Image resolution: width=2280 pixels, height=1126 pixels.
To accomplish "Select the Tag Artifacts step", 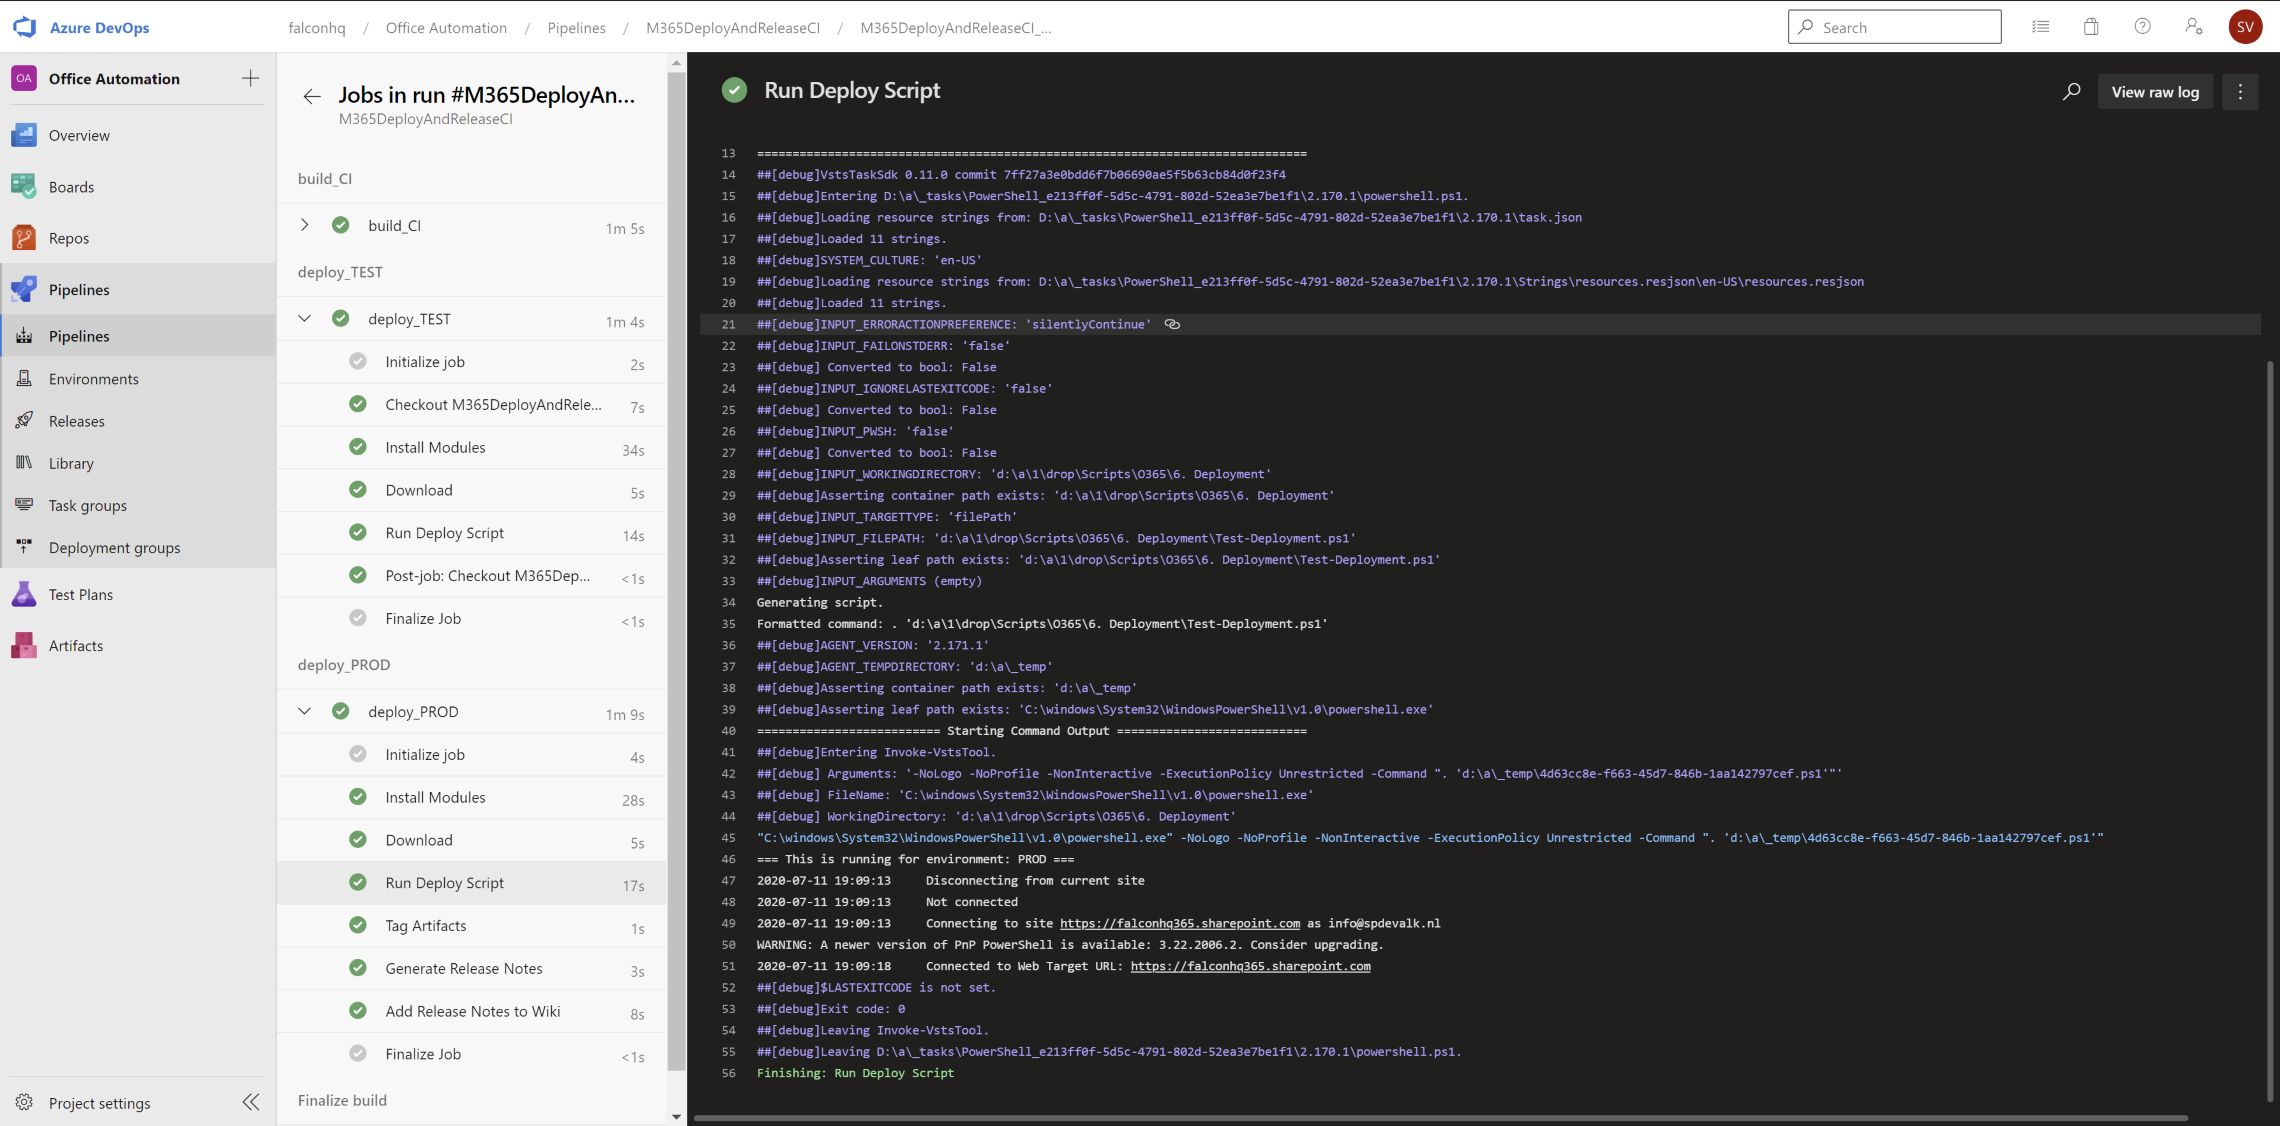I will pyautogui.click(x=472, y=926).
